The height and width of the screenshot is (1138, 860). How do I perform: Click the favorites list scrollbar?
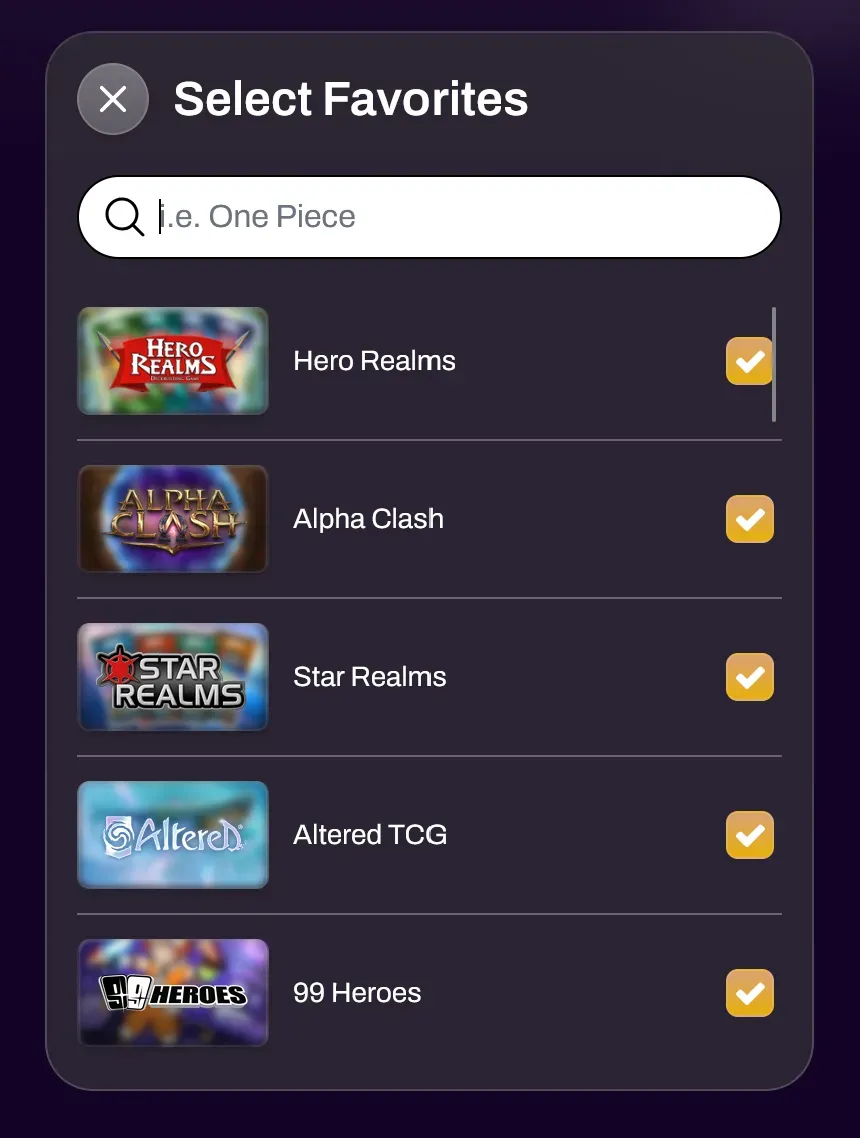pyautogui.click(x=775, y=364)
